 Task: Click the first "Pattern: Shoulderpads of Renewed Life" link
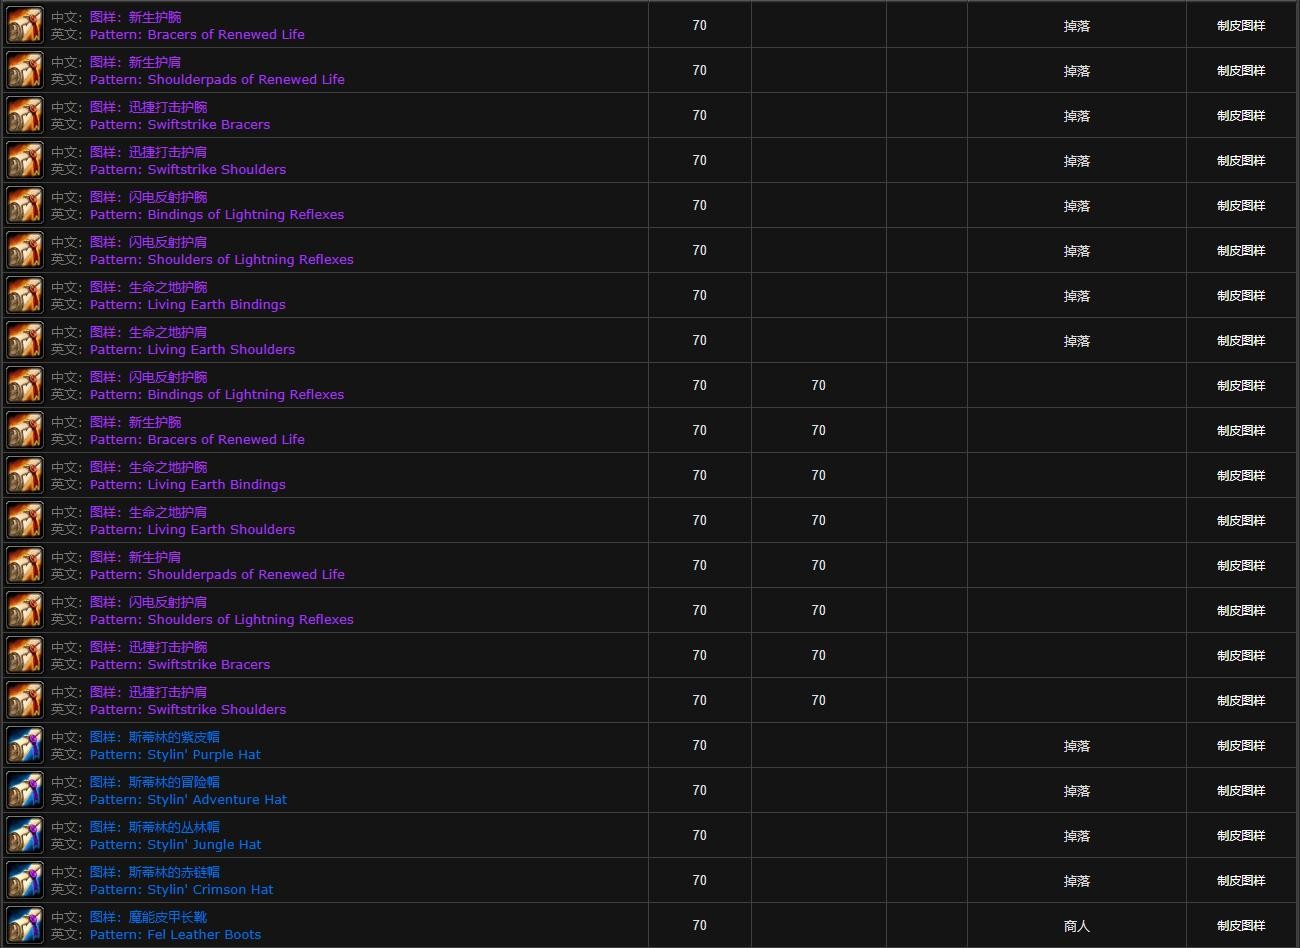tap(217, 80)
